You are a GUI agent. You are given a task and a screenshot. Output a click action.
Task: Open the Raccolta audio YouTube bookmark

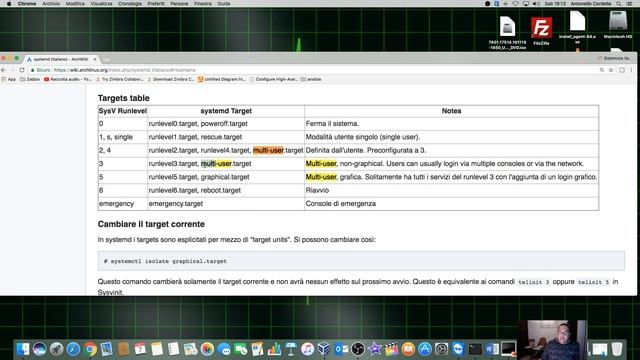pos(68,79)
